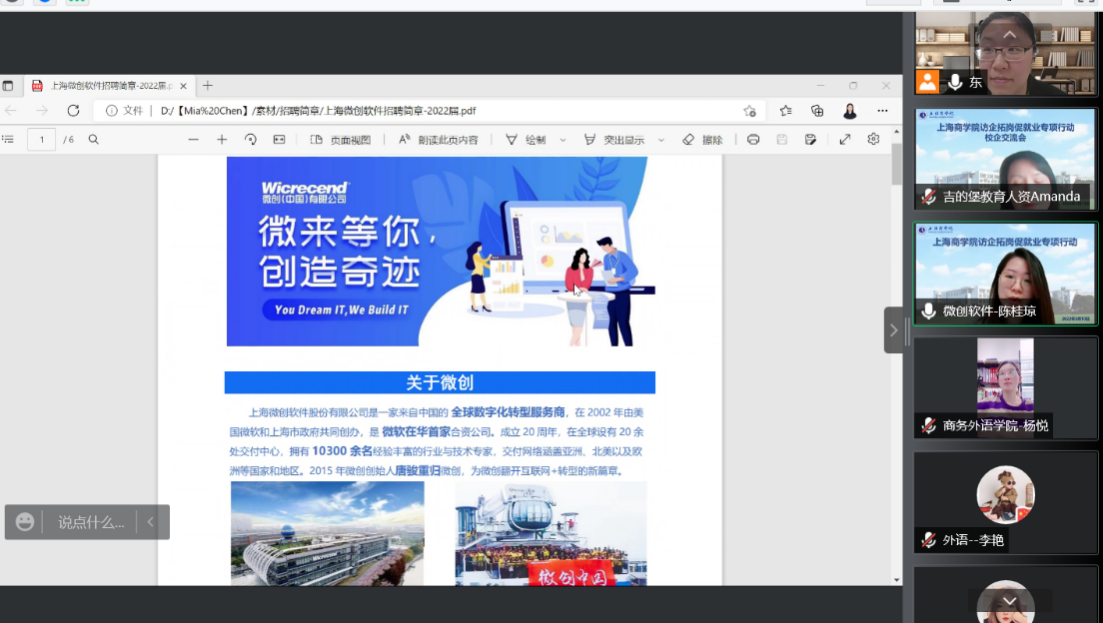
Task: Print the recruitment PDF
Action: tap(754, 139)
